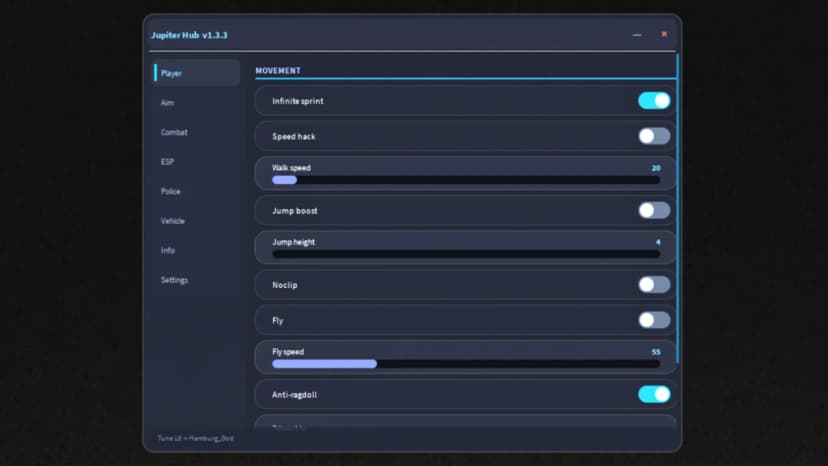Click the Fly speed value 55
The height and width of the screenshot is (466, 828).
coord(656,352)
